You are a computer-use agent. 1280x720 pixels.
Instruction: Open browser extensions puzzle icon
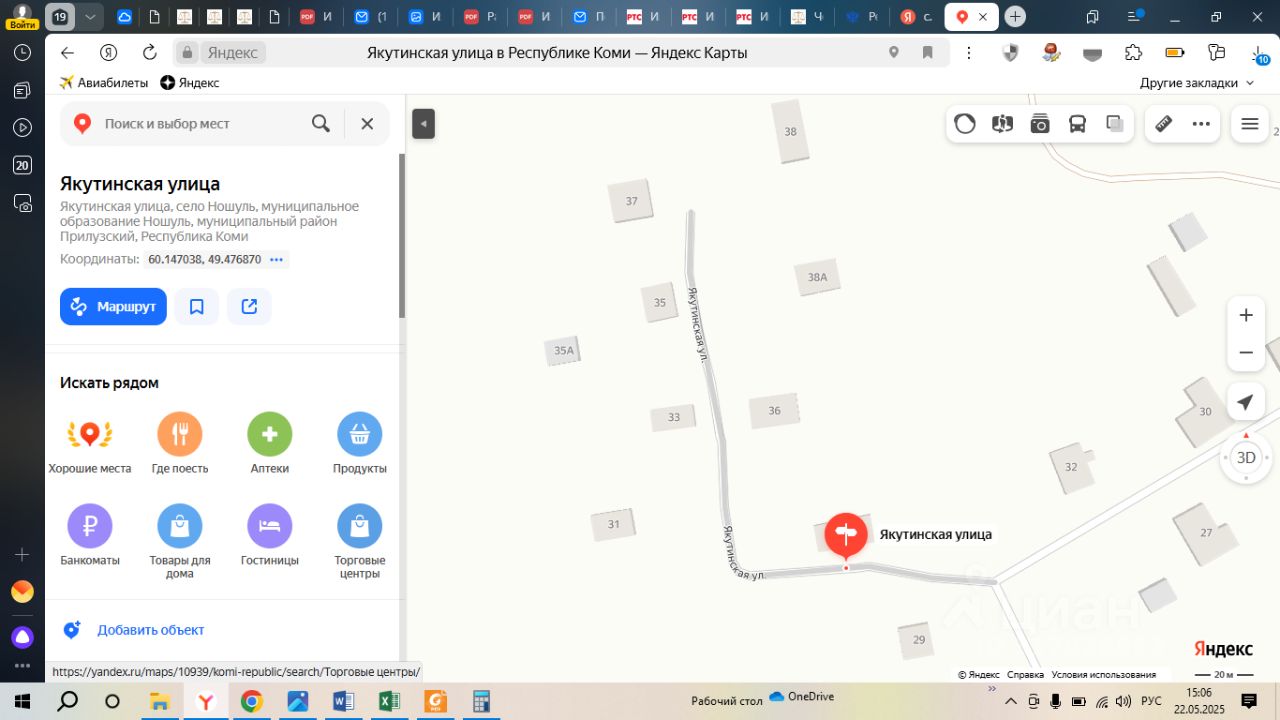[x=1133, y=53]
